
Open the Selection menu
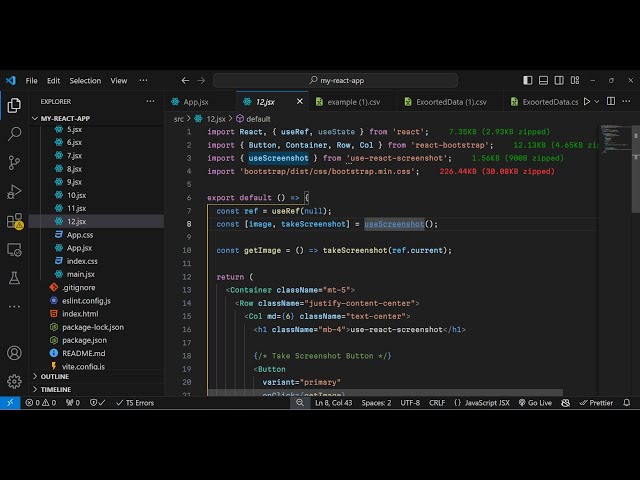tap(85, 81)
